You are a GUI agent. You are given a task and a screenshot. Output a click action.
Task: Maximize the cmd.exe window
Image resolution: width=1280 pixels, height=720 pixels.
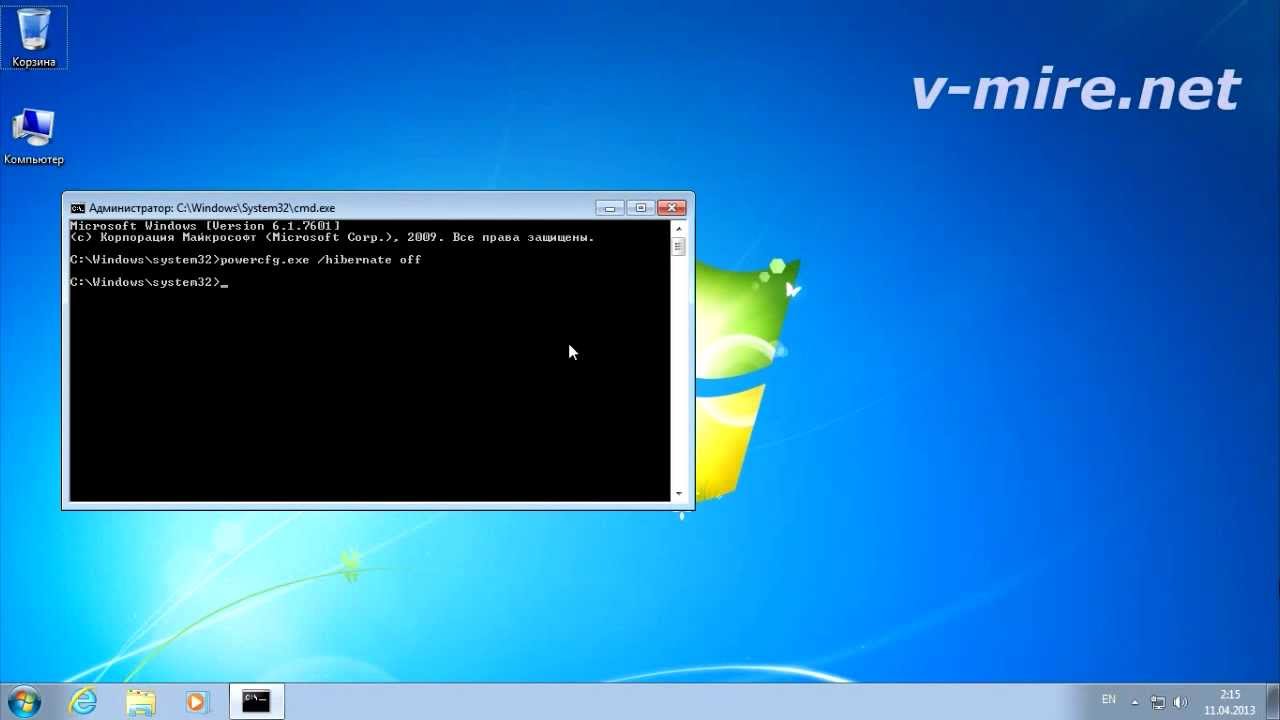click(641, 208)
